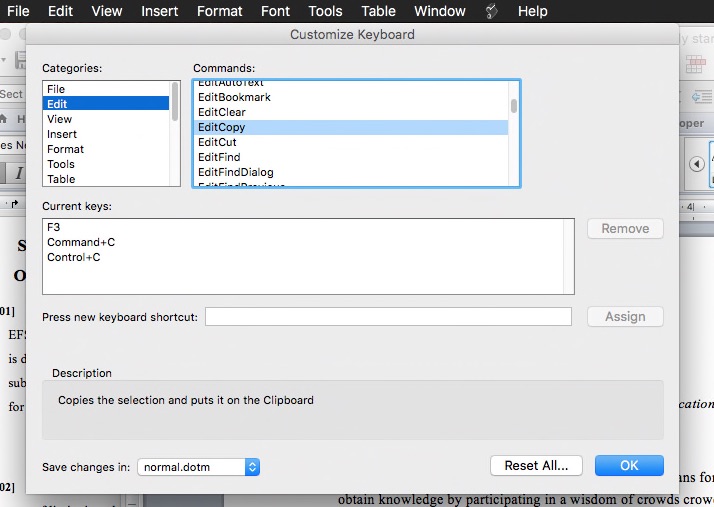Click the Reset All button

(536, 466)
